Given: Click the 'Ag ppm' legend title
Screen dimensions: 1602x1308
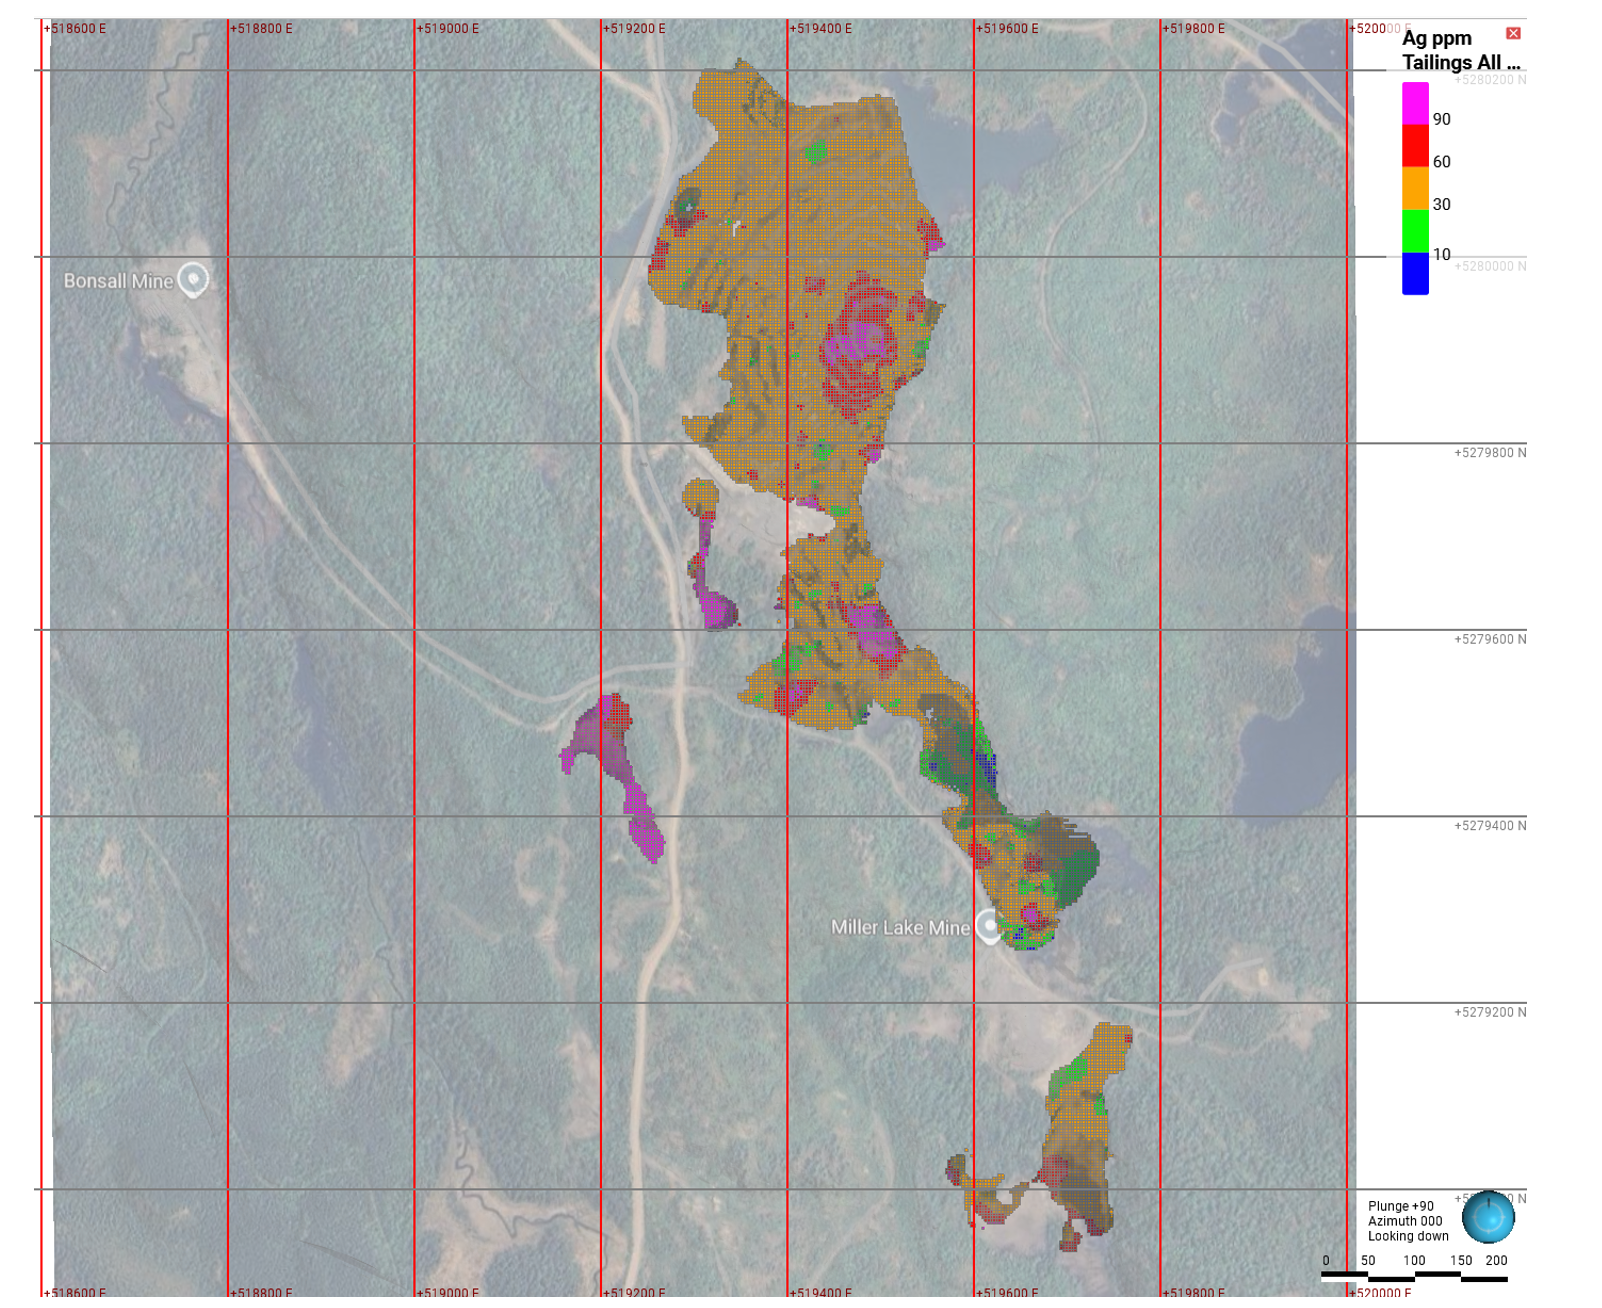Looking at the screenshot, I should click(x=1437, y=39).
